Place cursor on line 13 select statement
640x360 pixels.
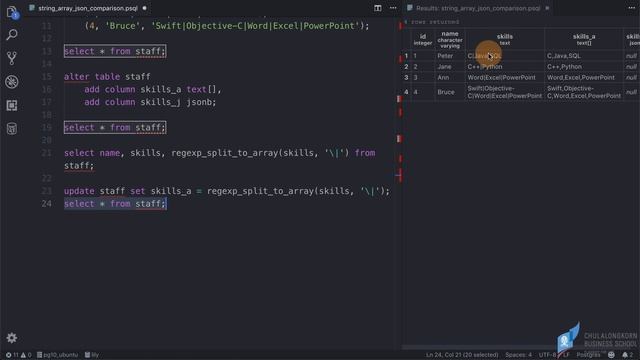tap(115, 51)
